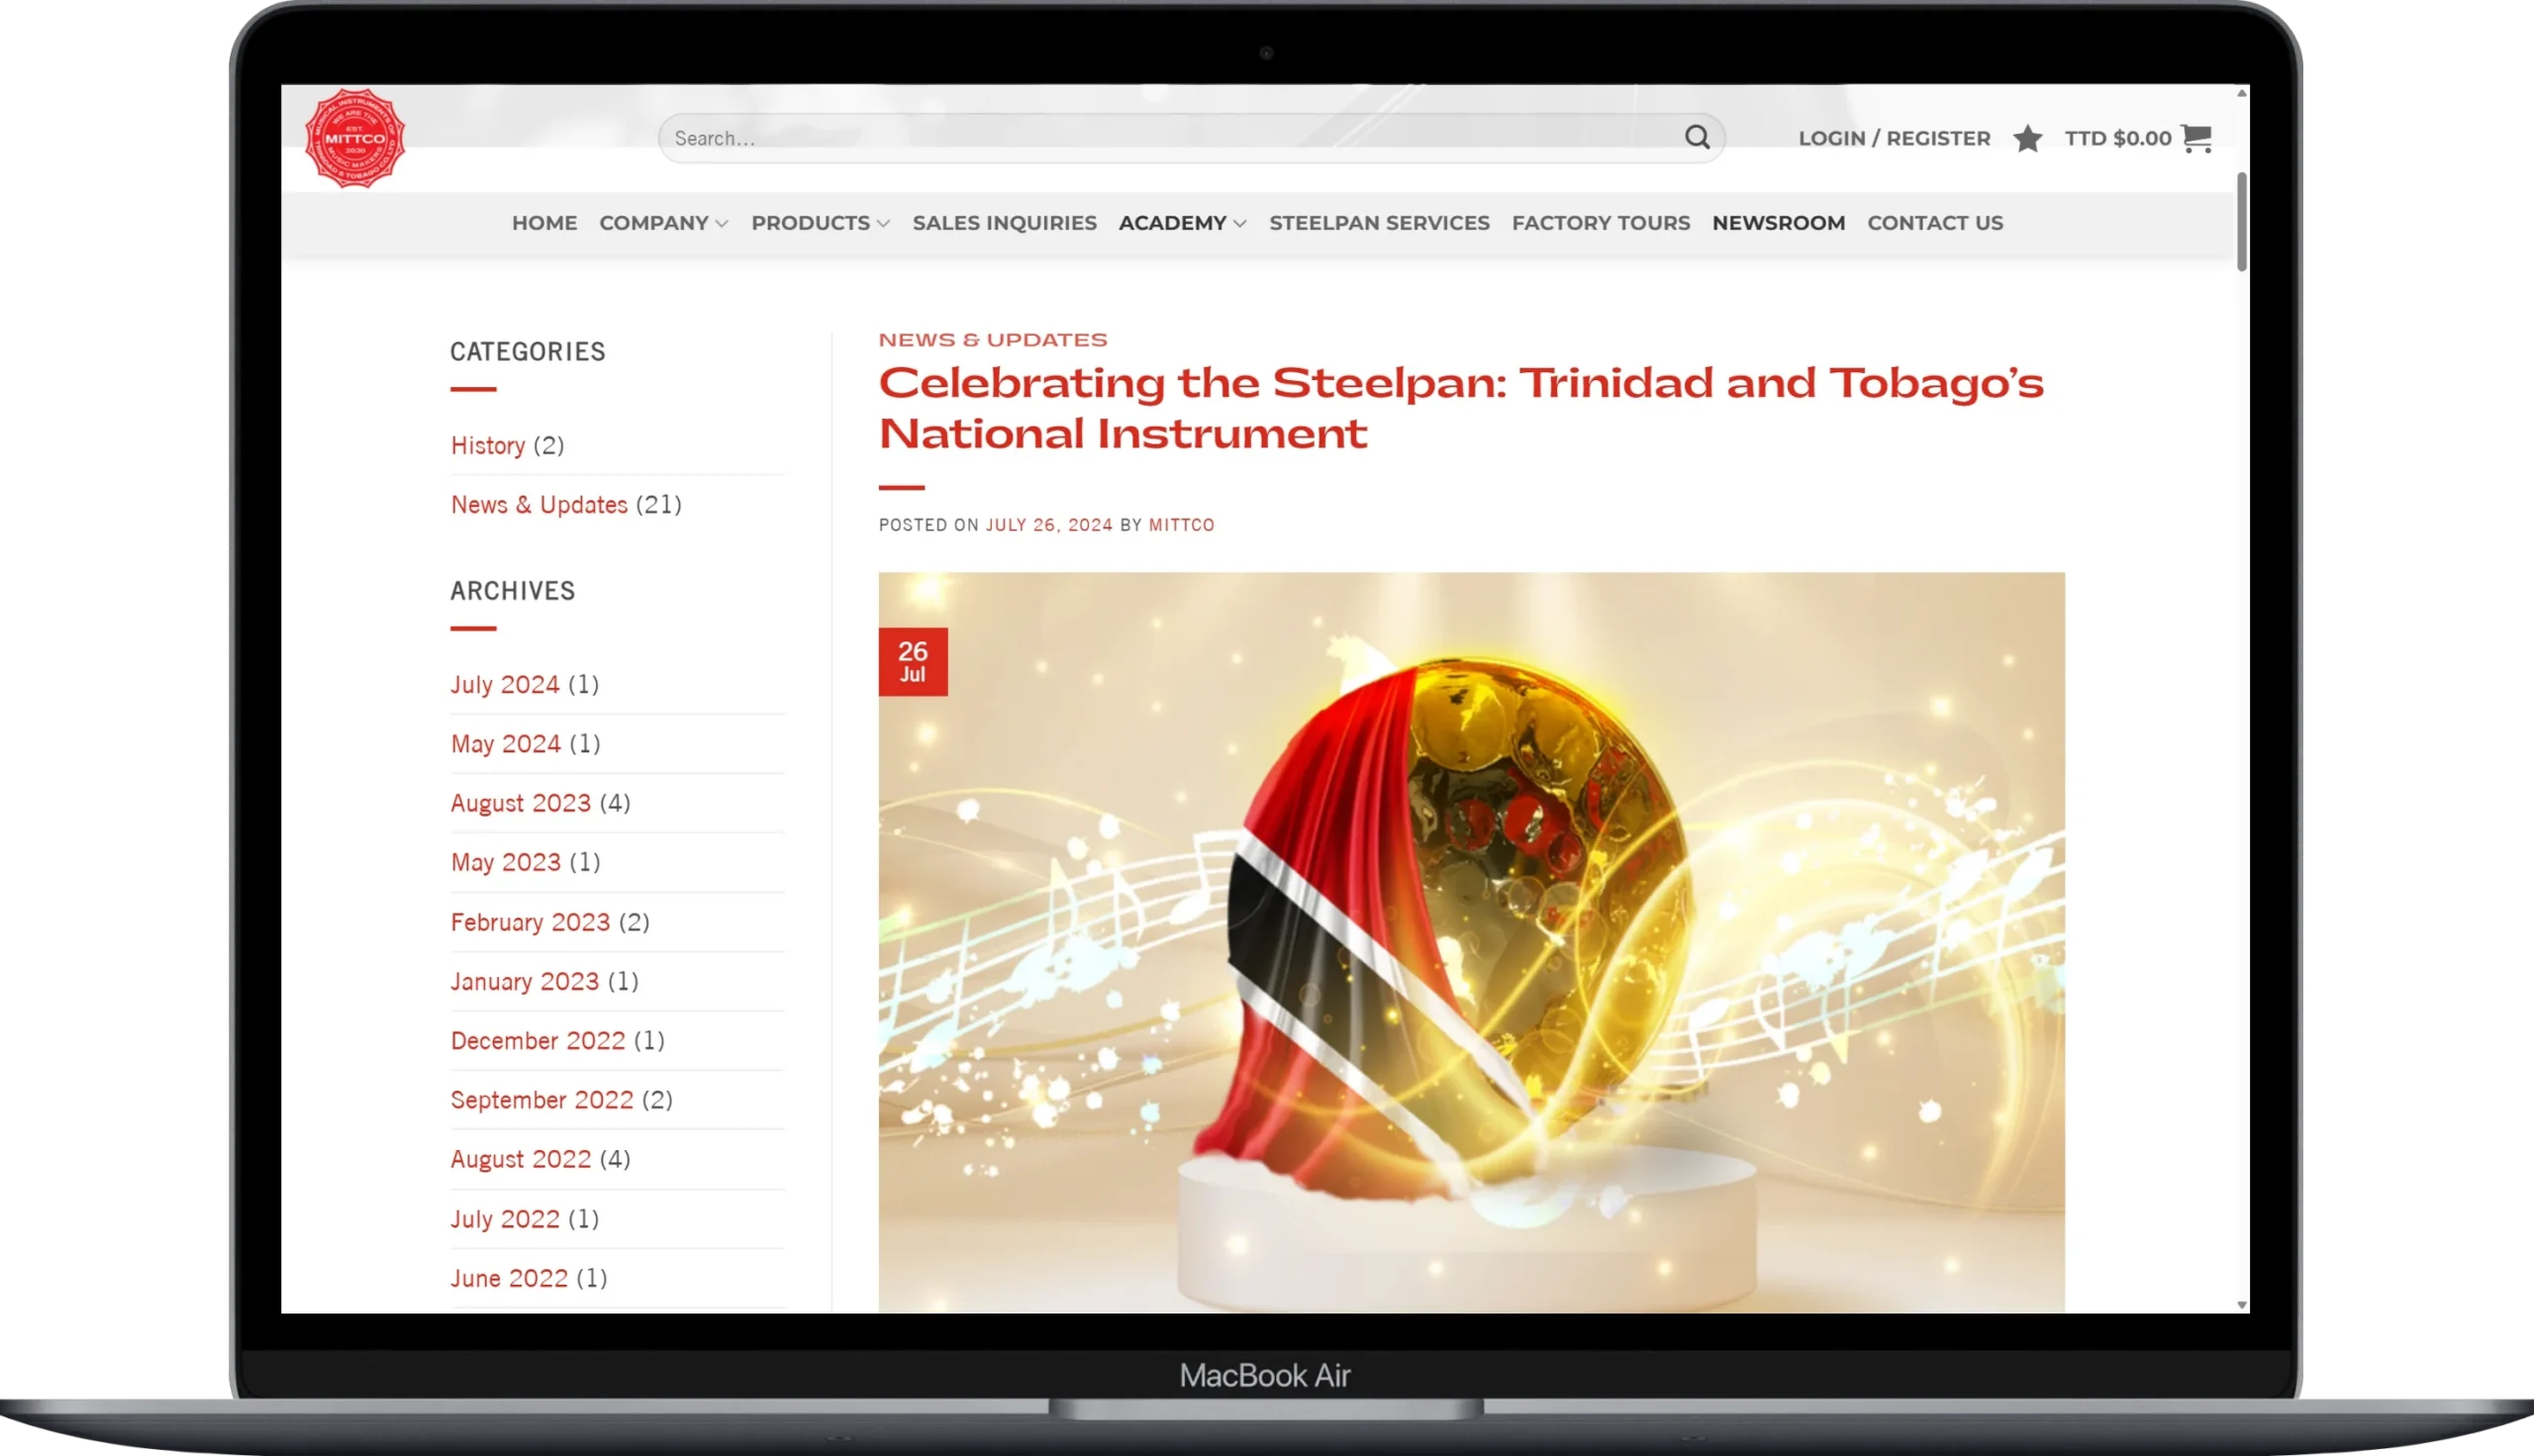The height and width of the screenshot is (1456, 2534).
Task: Click the search magnifier icon
Action: click(x=1697, y=137)
